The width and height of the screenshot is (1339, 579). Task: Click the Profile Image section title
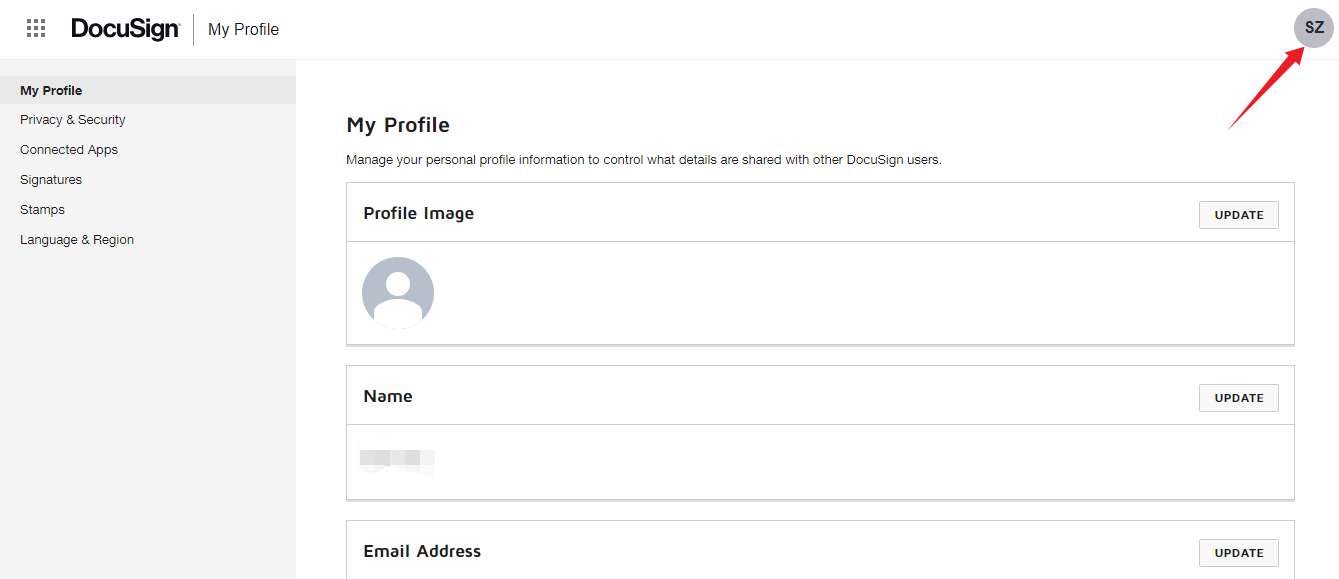pos(418,213)
